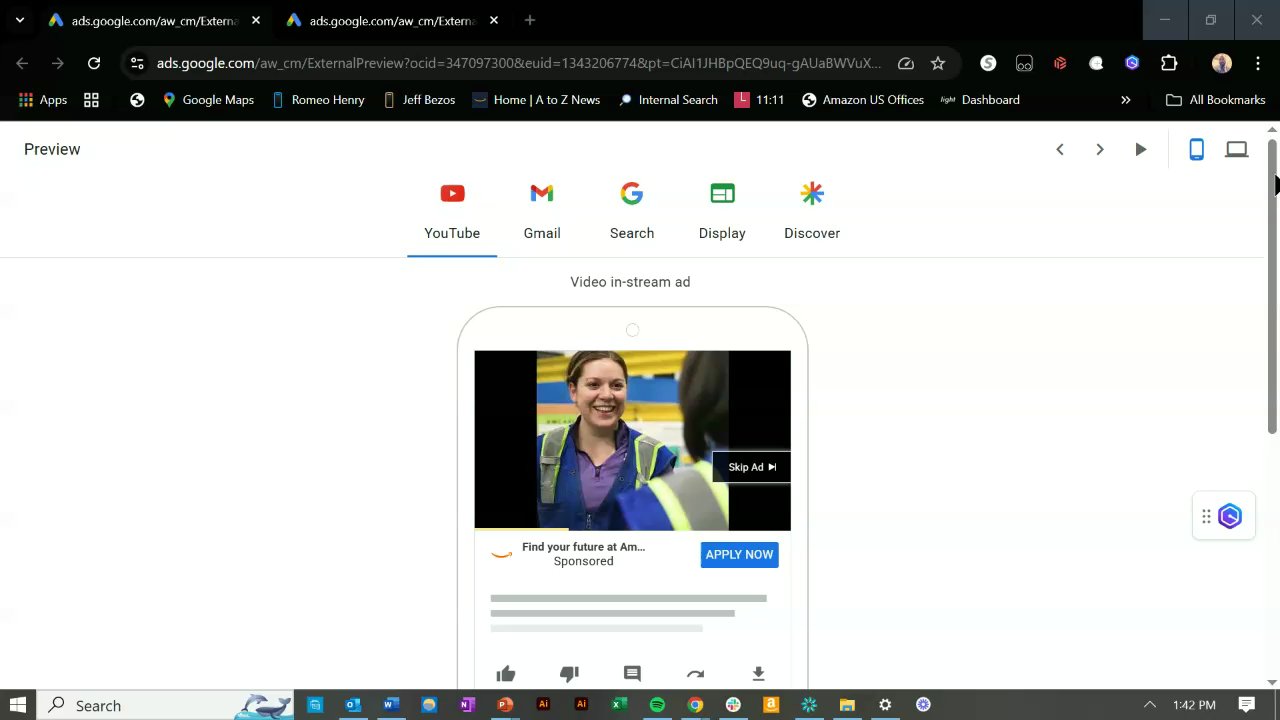This screenshot has width=1280, height=720.
Task: Show hidden system tray icons
Action: pos(1150,705)
